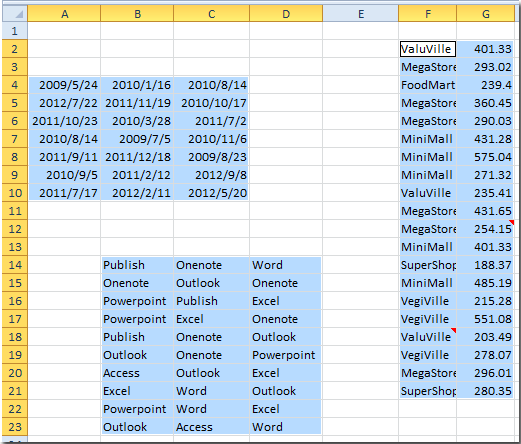Image resolution: width=521 pixels, height=444 pixels.
Task: Select column A header
Action: click(x=64, y=14)
